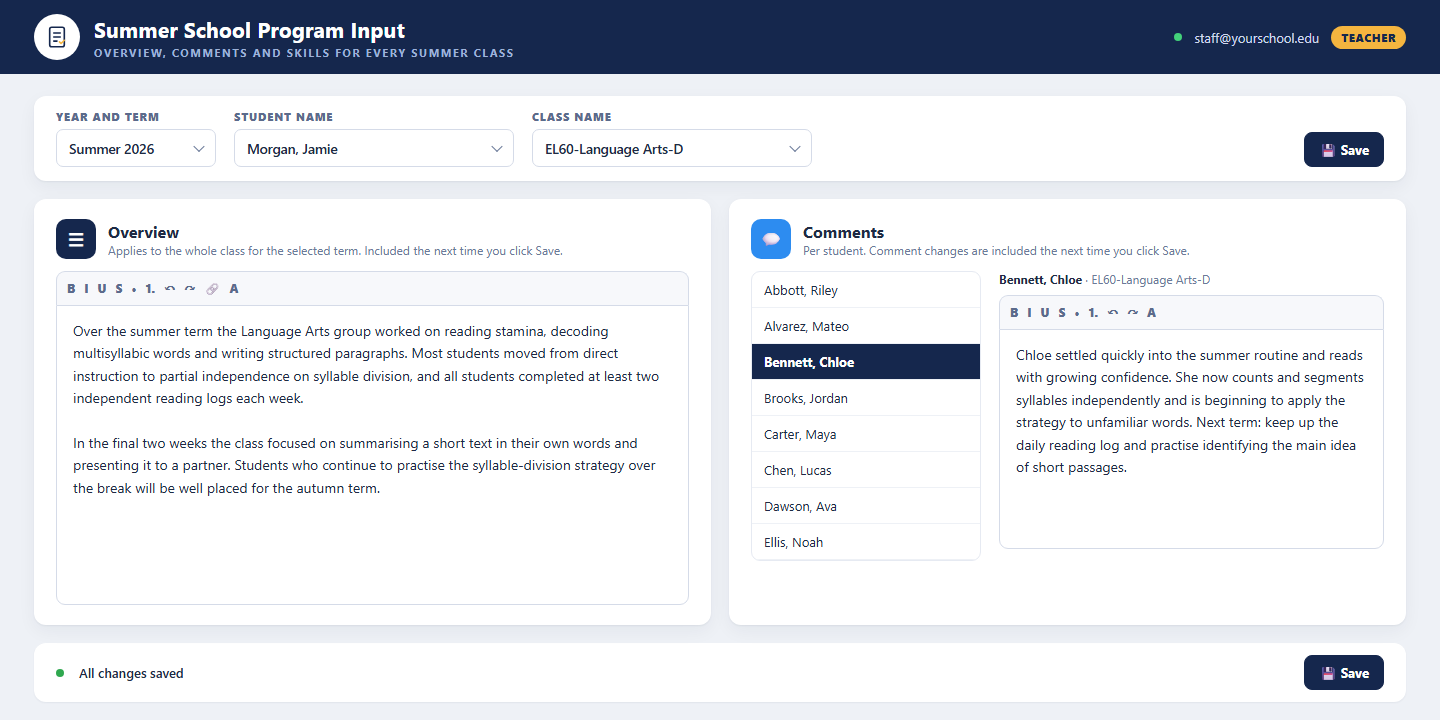Toggle Strikethrough in the Comments editor toolbar
This screenshot has width=1440, height=720.
pyautogui.click(x=1062, y=313)
